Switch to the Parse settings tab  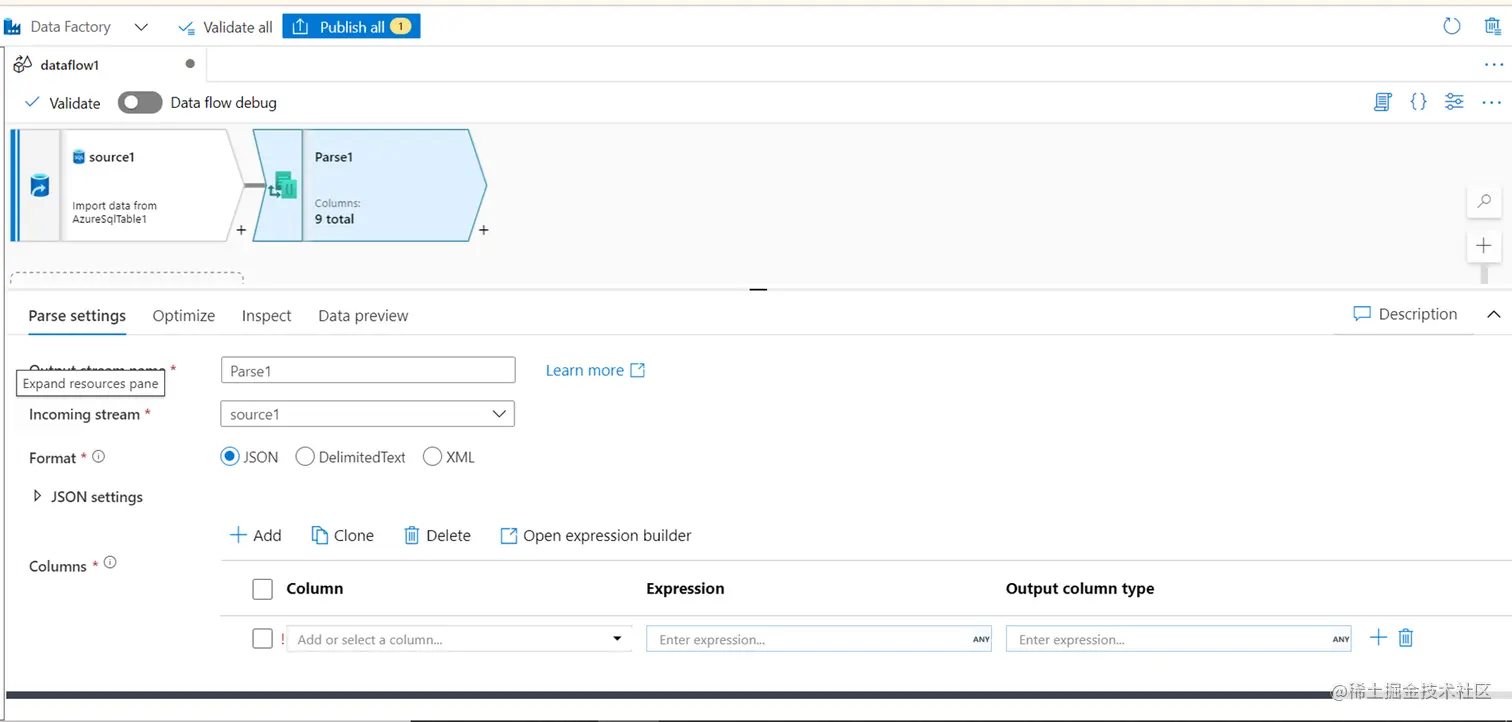coord(77,316)
